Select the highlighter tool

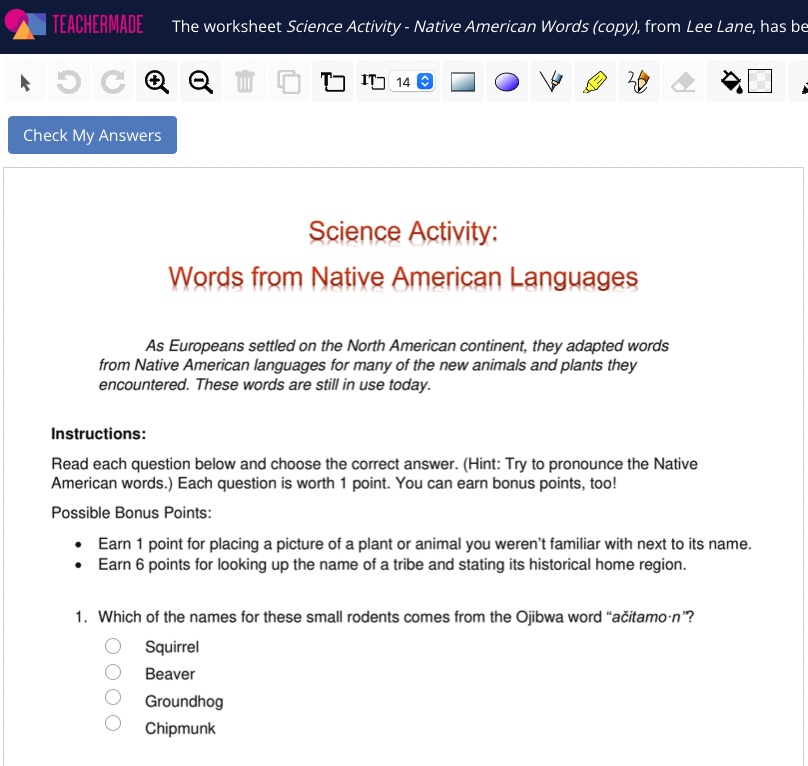click(x=595, y=81)
